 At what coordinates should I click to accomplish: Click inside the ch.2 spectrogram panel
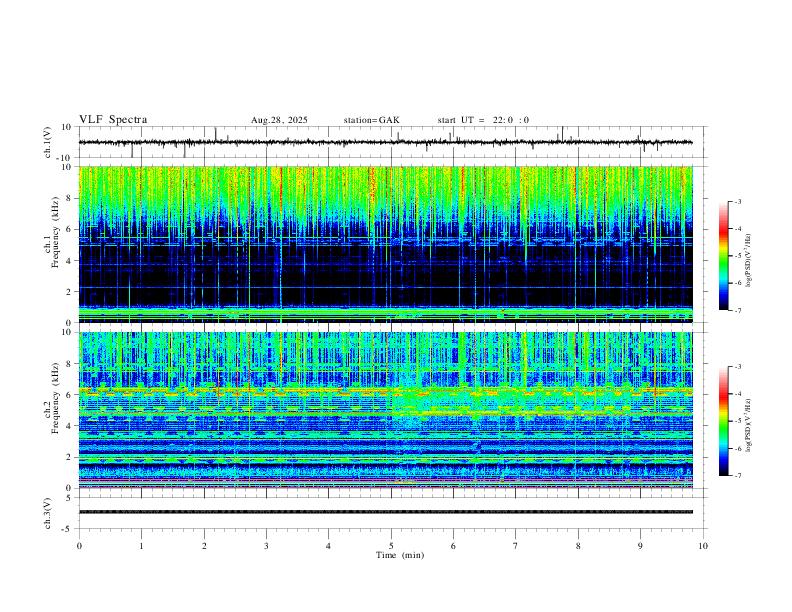click(385, 410)
